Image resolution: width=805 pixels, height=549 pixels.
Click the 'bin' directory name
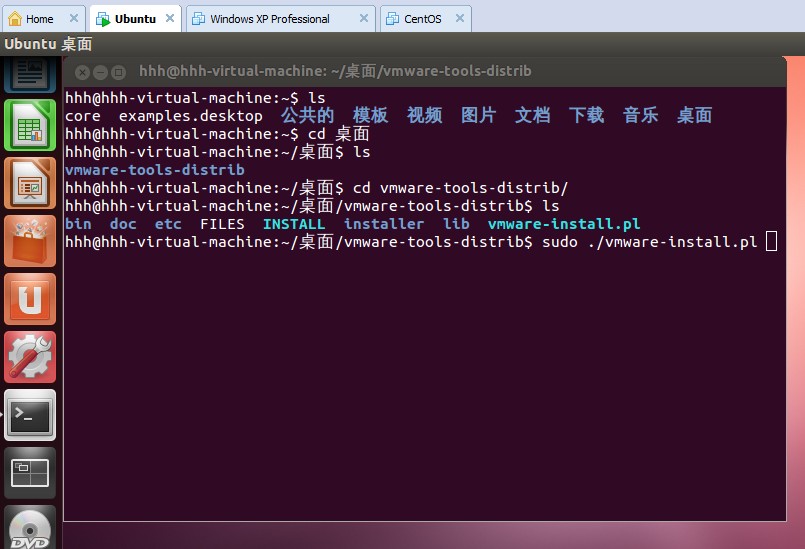[79, 224]
